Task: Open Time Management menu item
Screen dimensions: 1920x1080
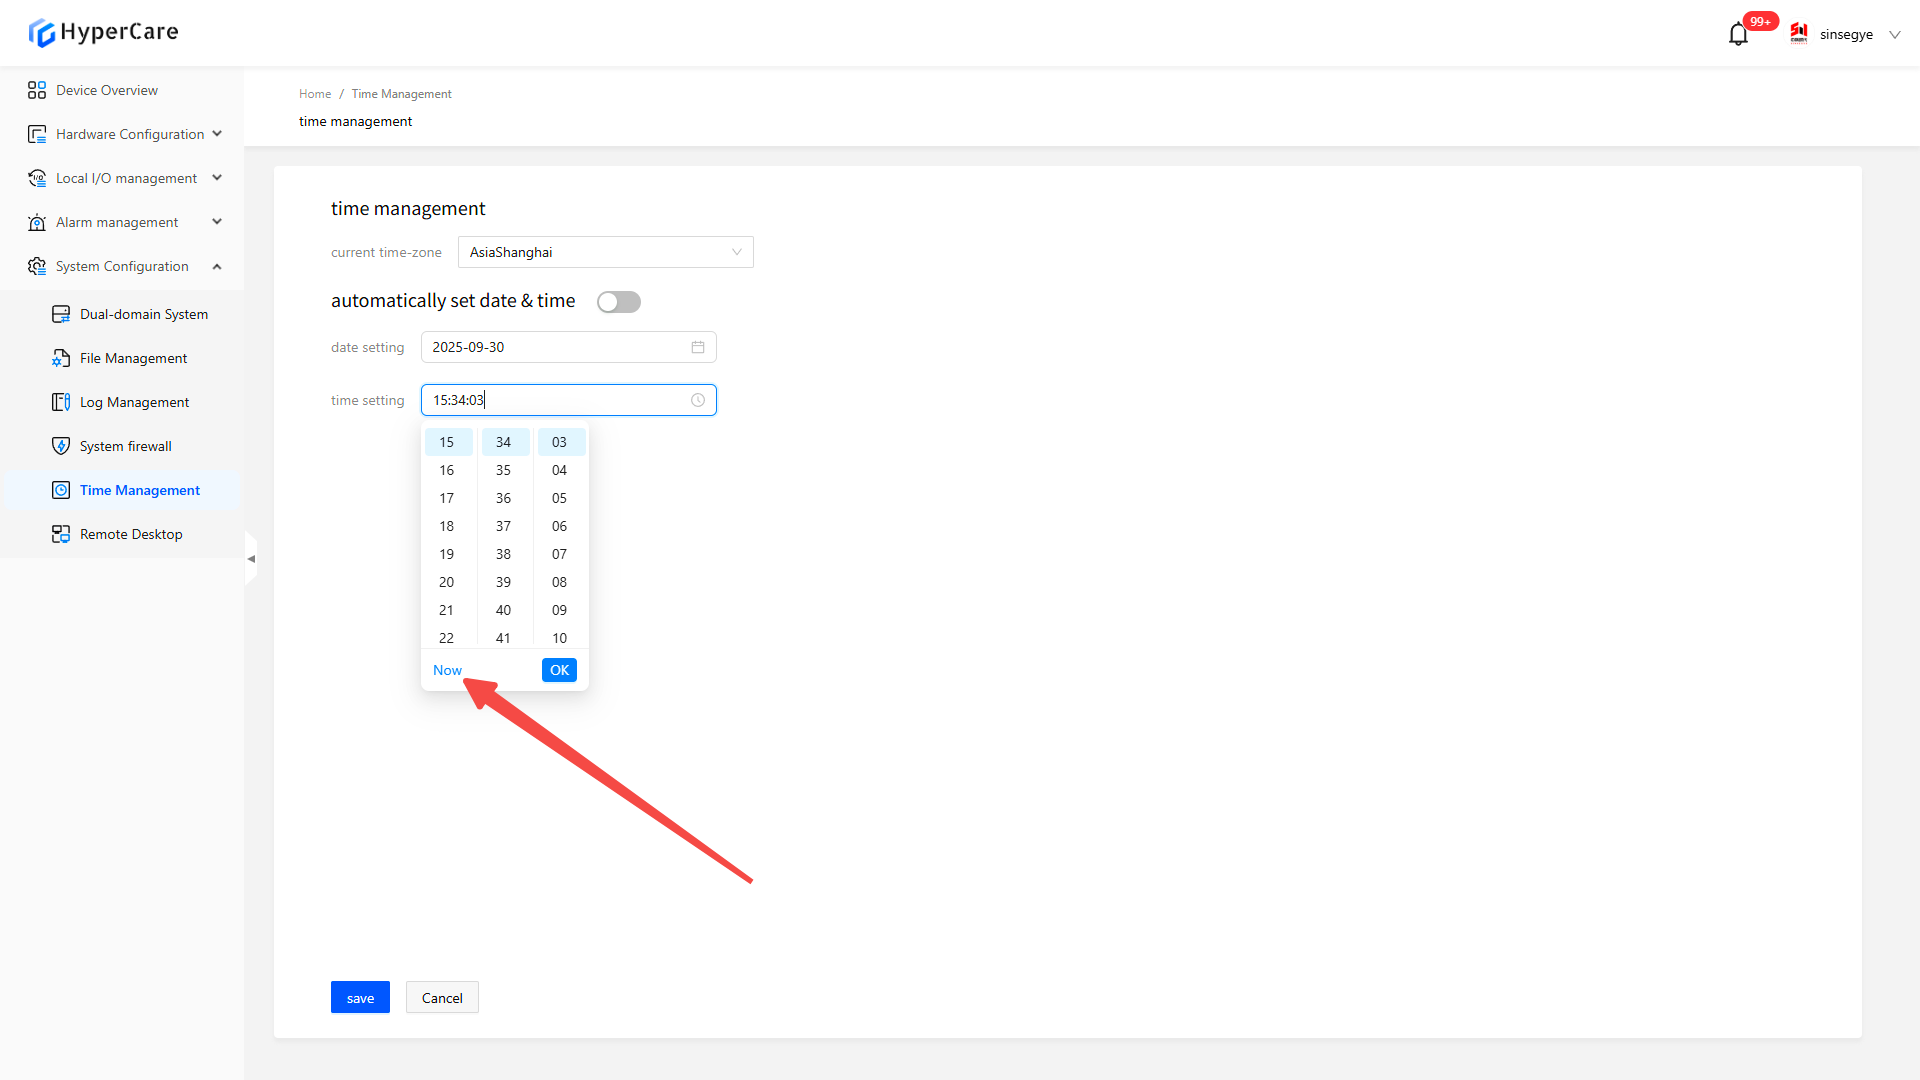Action: (140, 490)
